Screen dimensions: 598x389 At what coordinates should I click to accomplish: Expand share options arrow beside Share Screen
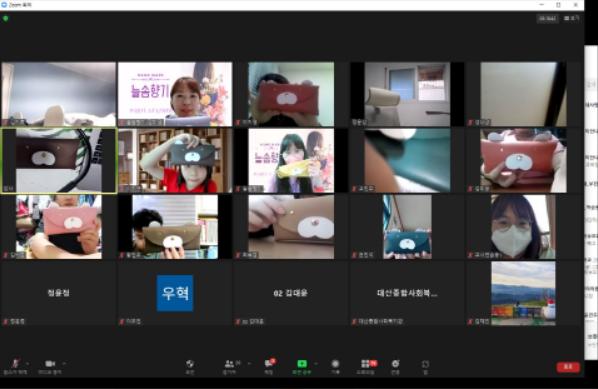[315, 363]
